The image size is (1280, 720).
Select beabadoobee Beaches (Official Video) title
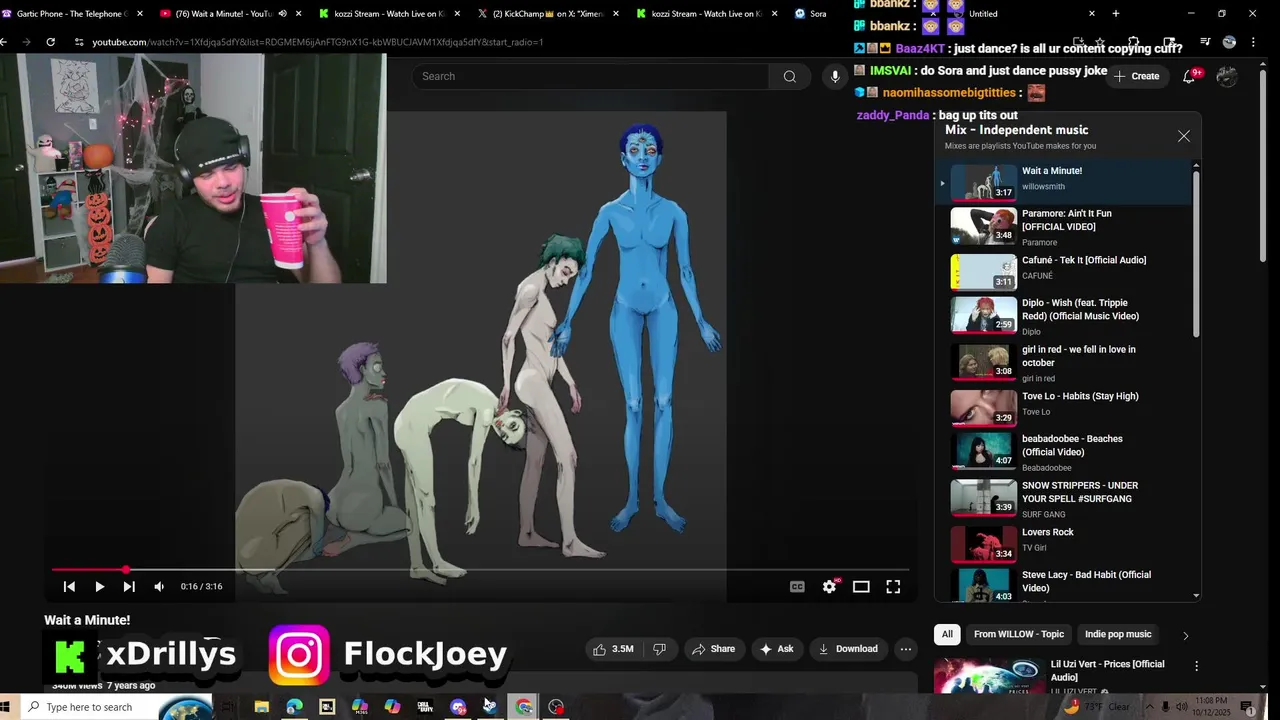[x=1072, y=445]
